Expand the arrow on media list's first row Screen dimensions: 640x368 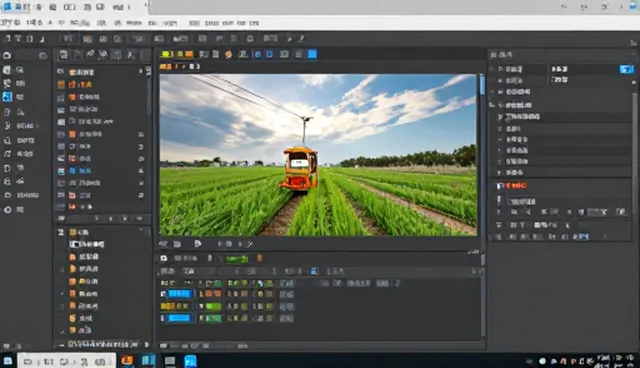tap(141, 71)
